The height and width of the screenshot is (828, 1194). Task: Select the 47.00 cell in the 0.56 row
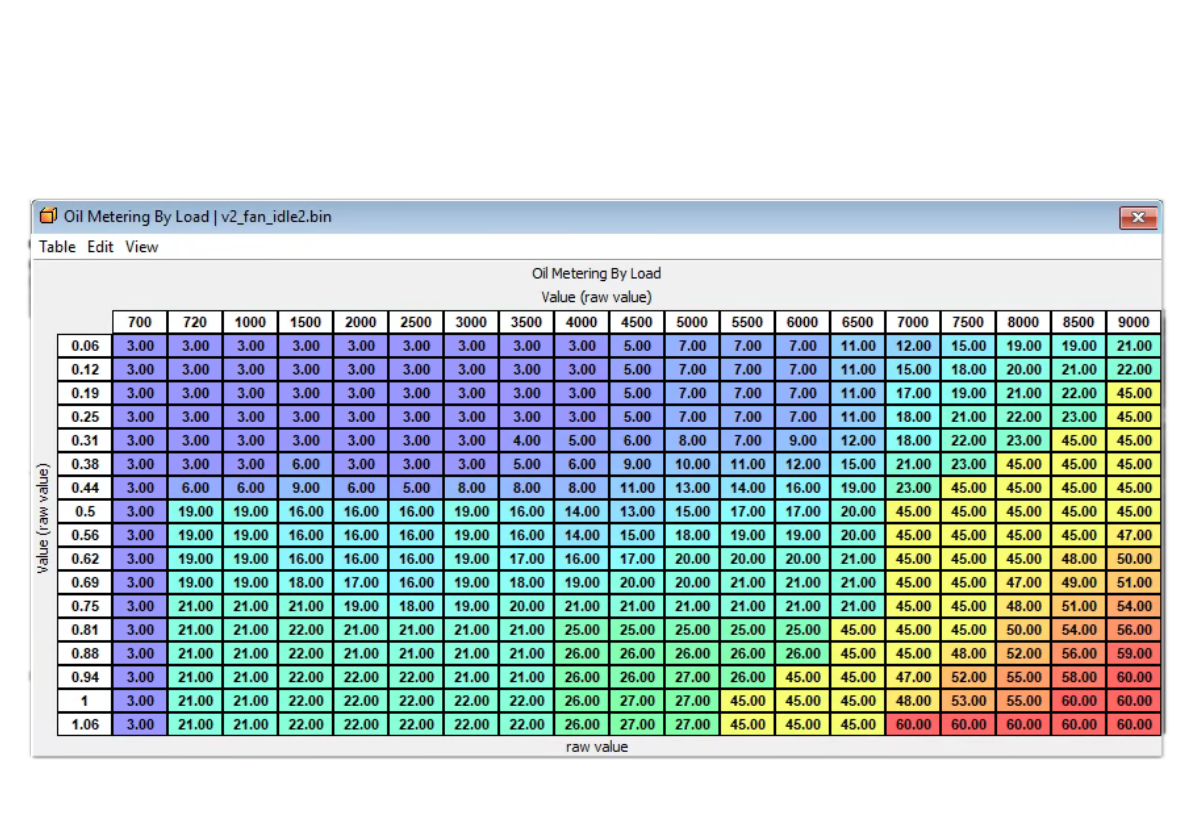click(1133, 535)
